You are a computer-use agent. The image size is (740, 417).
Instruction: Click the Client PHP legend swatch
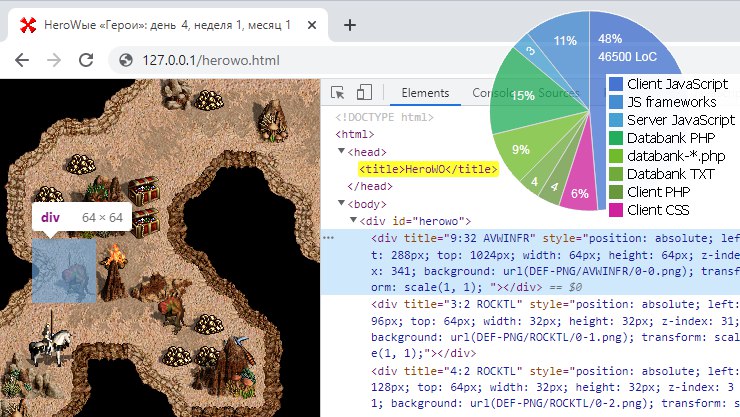[x=616, y=192]
